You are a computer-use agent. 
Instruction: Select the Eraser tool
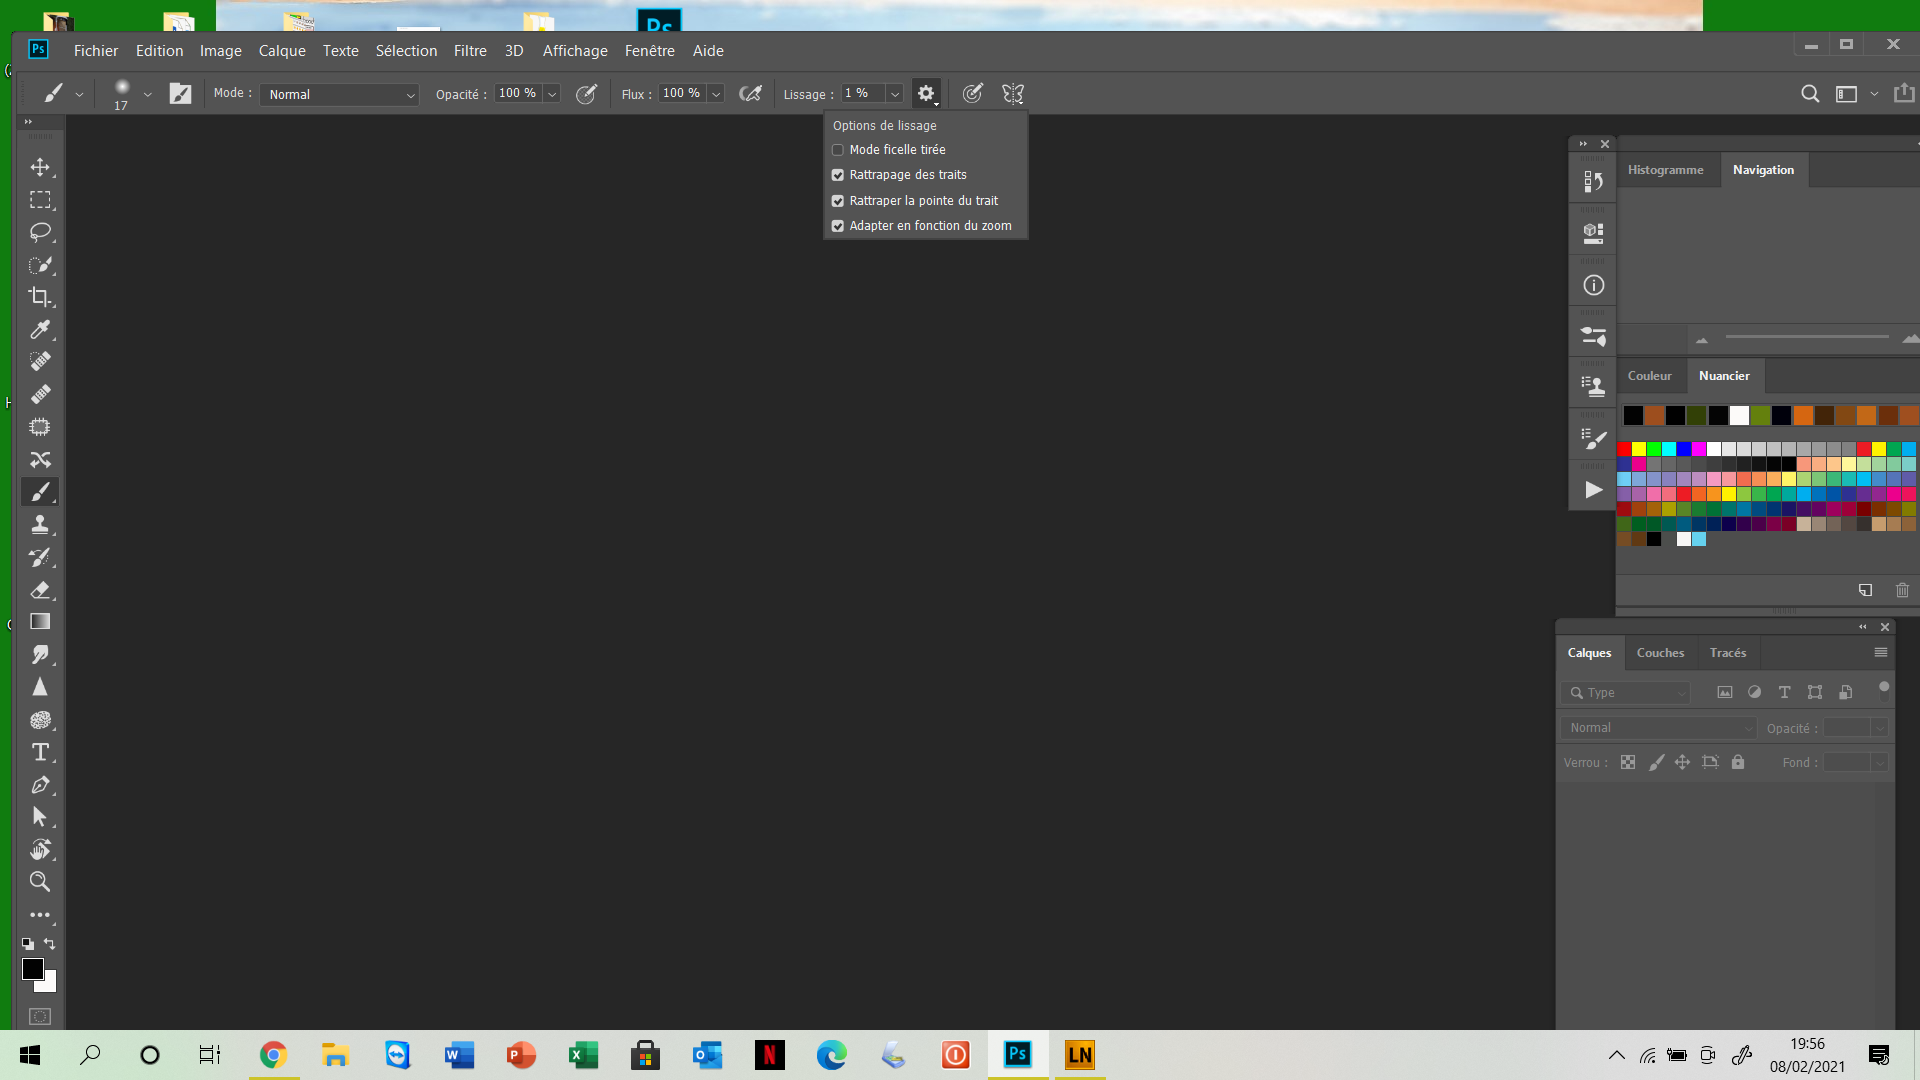(x=40, y=589)
